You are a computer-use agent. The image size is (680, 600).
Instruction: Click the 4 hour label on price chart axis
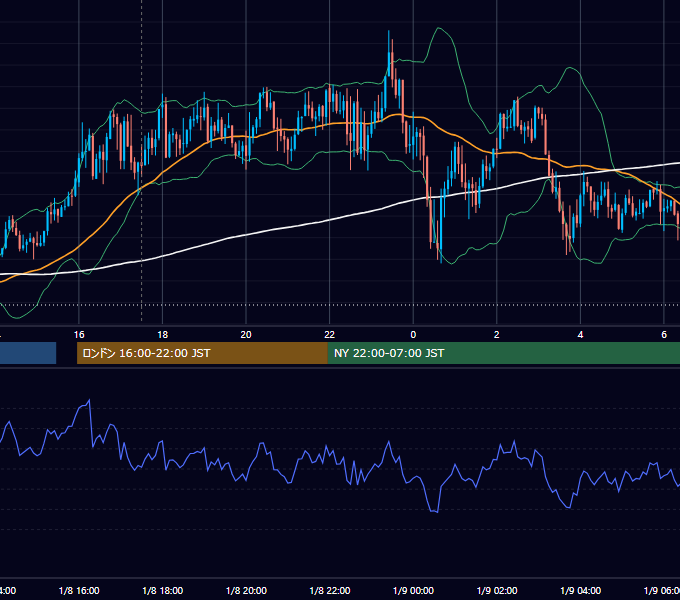[x=580, y=335]
